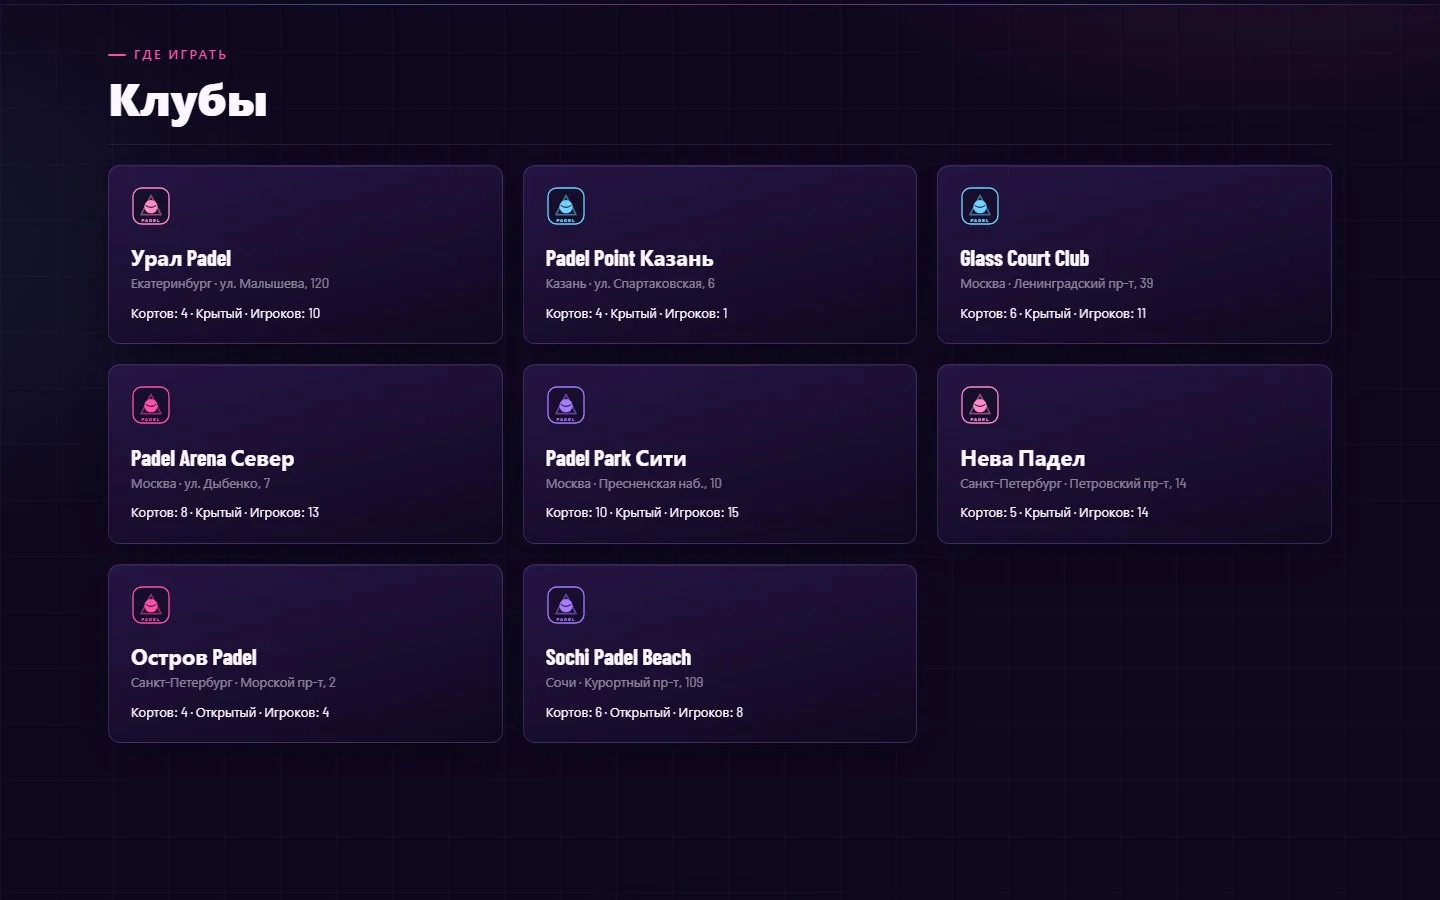The height and width of the screenshot is (900, 1440).
Task: Open the Padel Point Казань club title
Action: 630,259
